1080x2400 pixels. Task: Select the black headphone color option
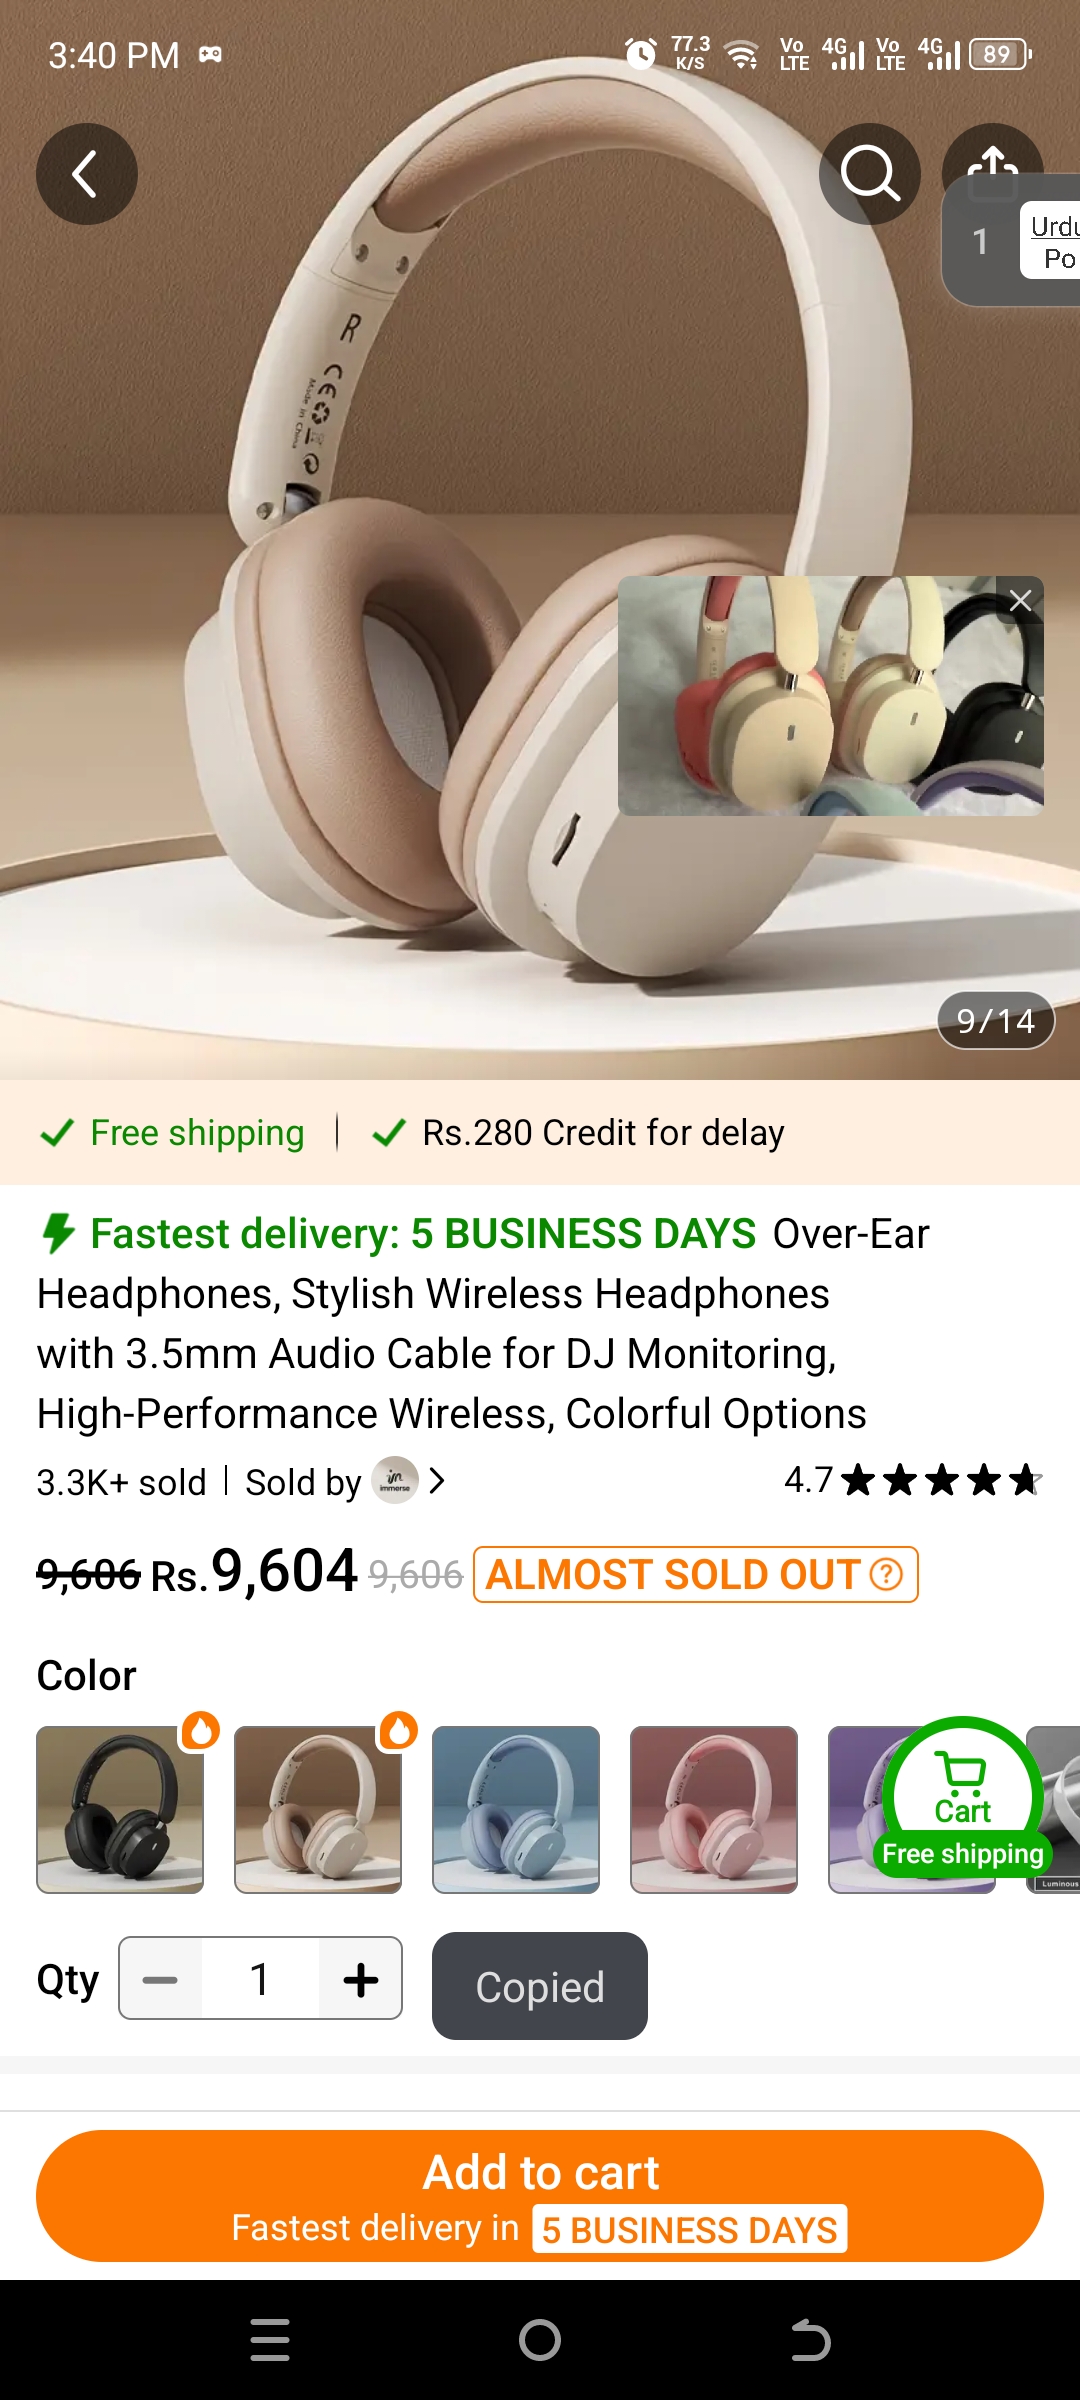120,1810
